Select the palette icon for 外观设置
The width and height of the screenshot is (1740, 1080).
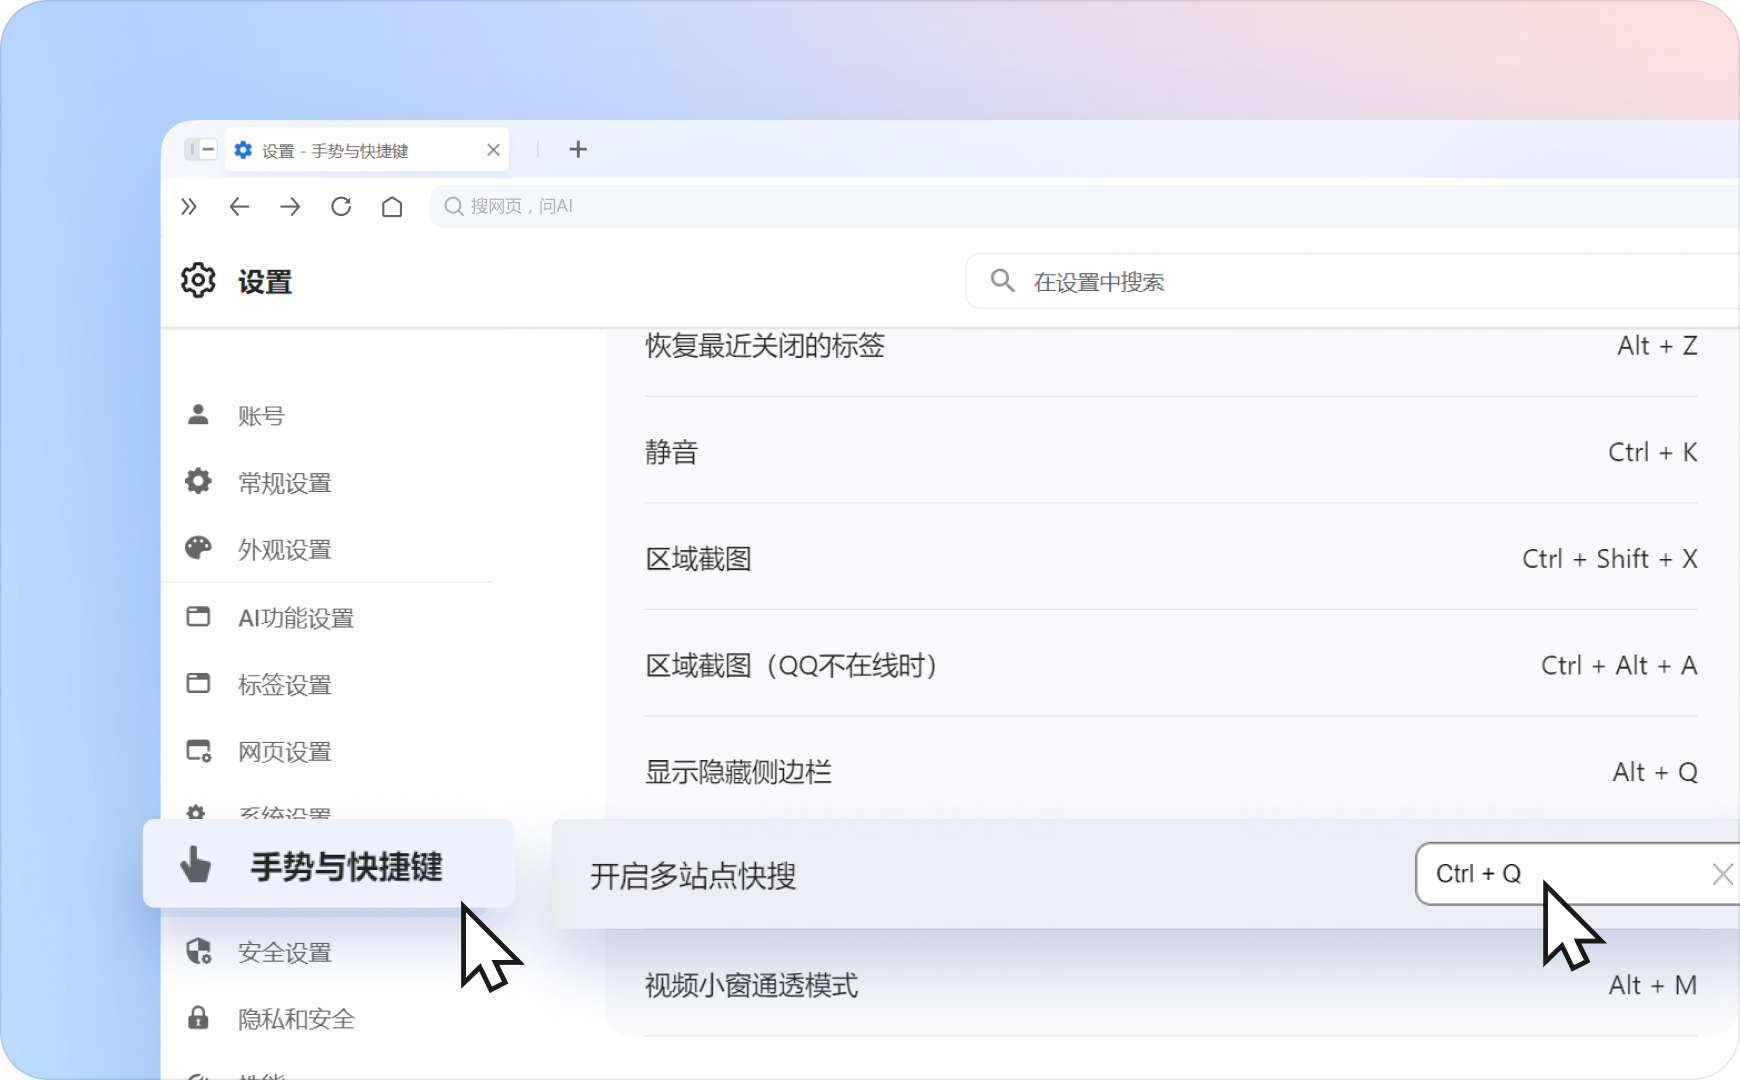point(198,548)
